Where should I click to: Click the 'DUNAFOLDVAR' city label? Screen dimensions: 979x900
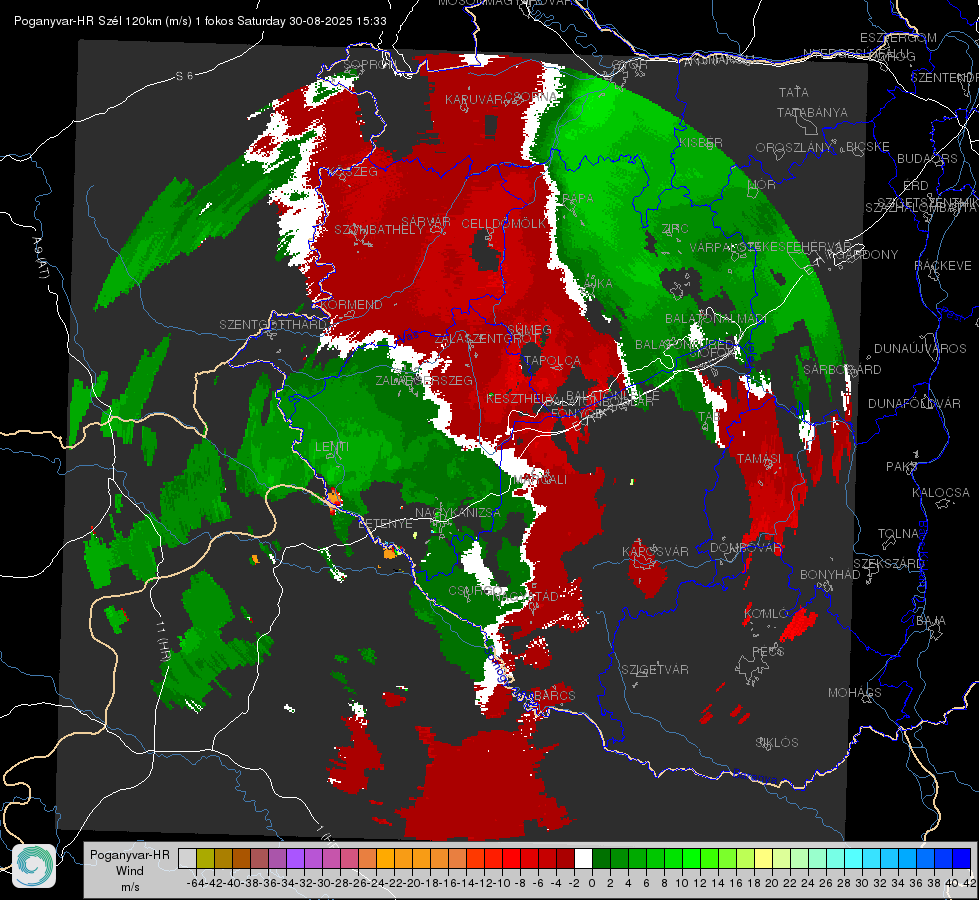coord(914,403)
